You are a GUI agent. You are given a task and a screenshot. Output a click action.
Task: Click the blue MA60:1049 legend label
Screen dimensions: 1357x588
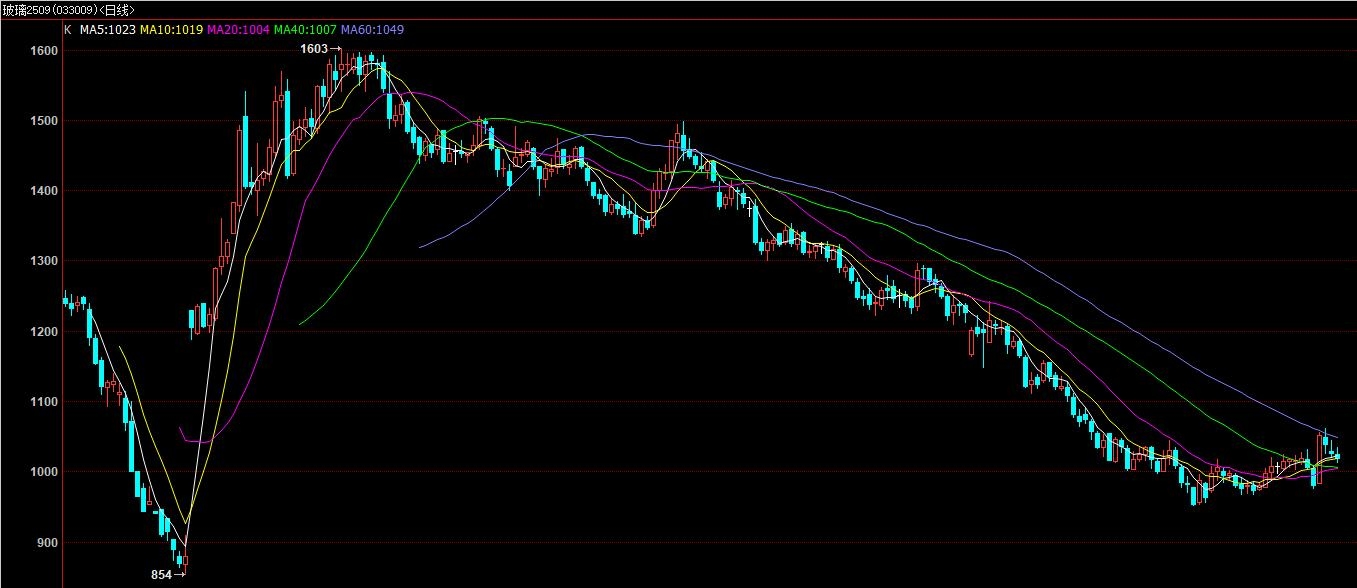372,29
